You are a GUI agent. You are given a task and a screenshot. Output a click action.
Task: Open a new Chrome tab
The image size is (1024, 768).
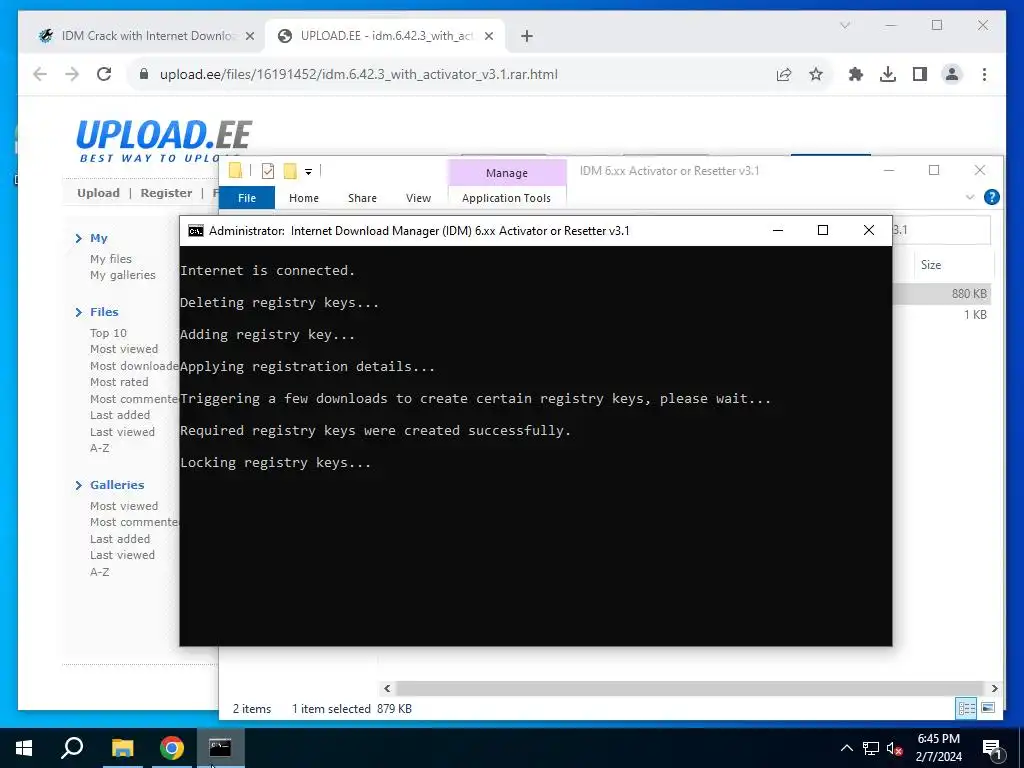pos(527,36)
